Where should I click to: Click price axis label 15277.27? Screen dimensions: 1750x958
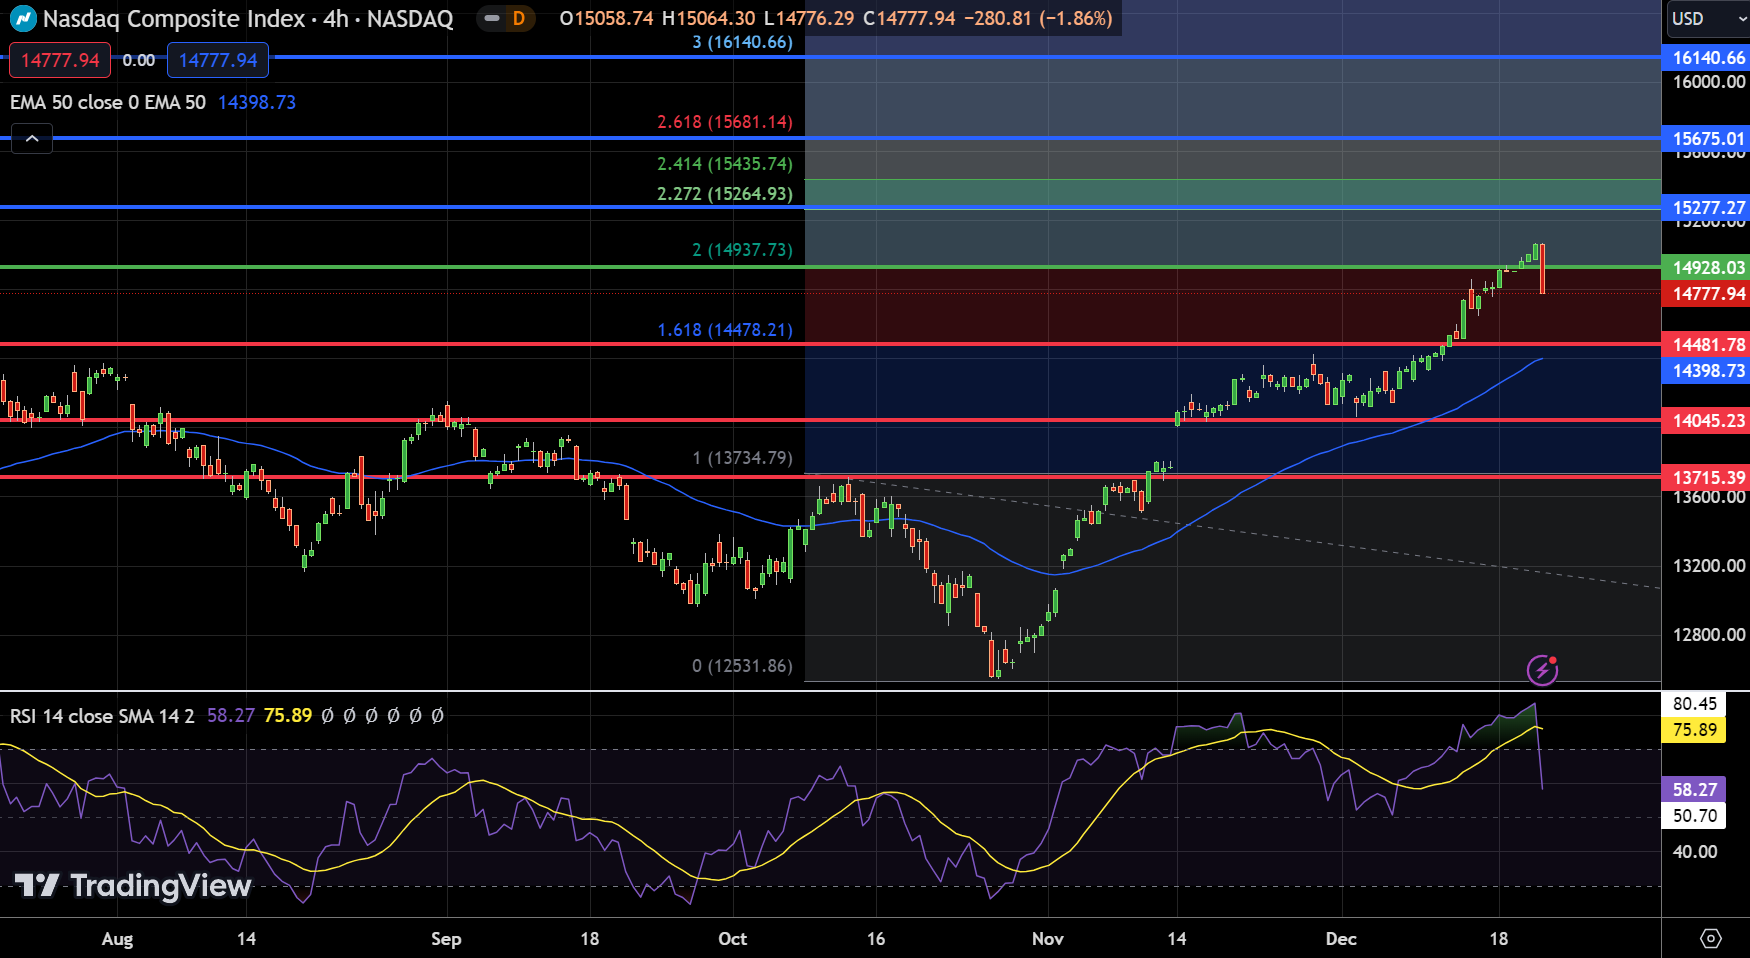click(x=1706, y=208)
